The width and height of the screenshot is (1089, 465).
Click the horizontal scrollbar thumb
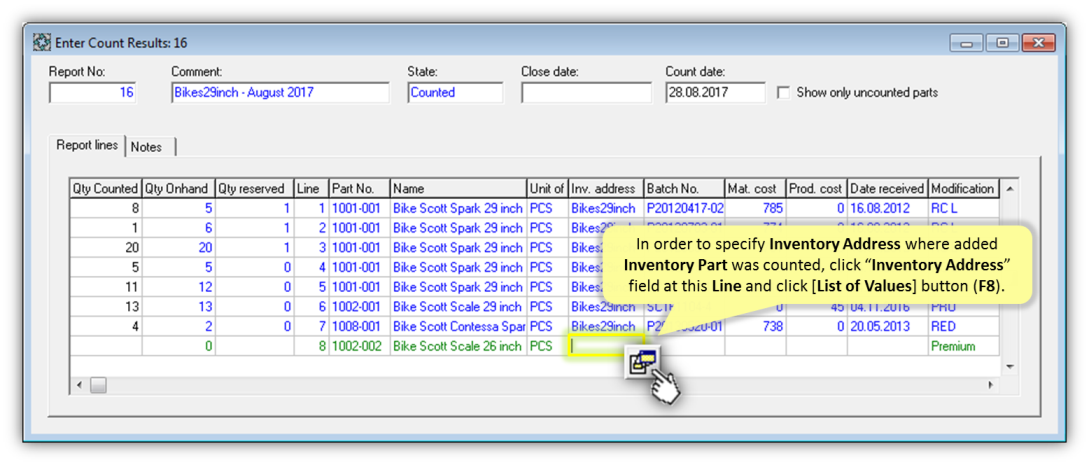coord(98,384)
